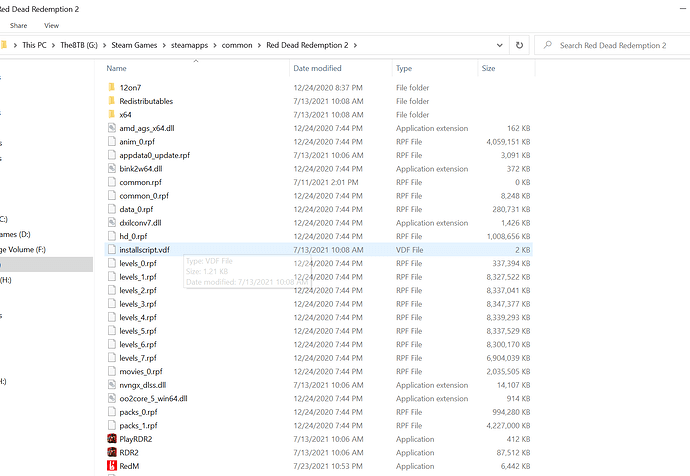
Task: Select the Redistributables folder icon
Action: (112, 101)
